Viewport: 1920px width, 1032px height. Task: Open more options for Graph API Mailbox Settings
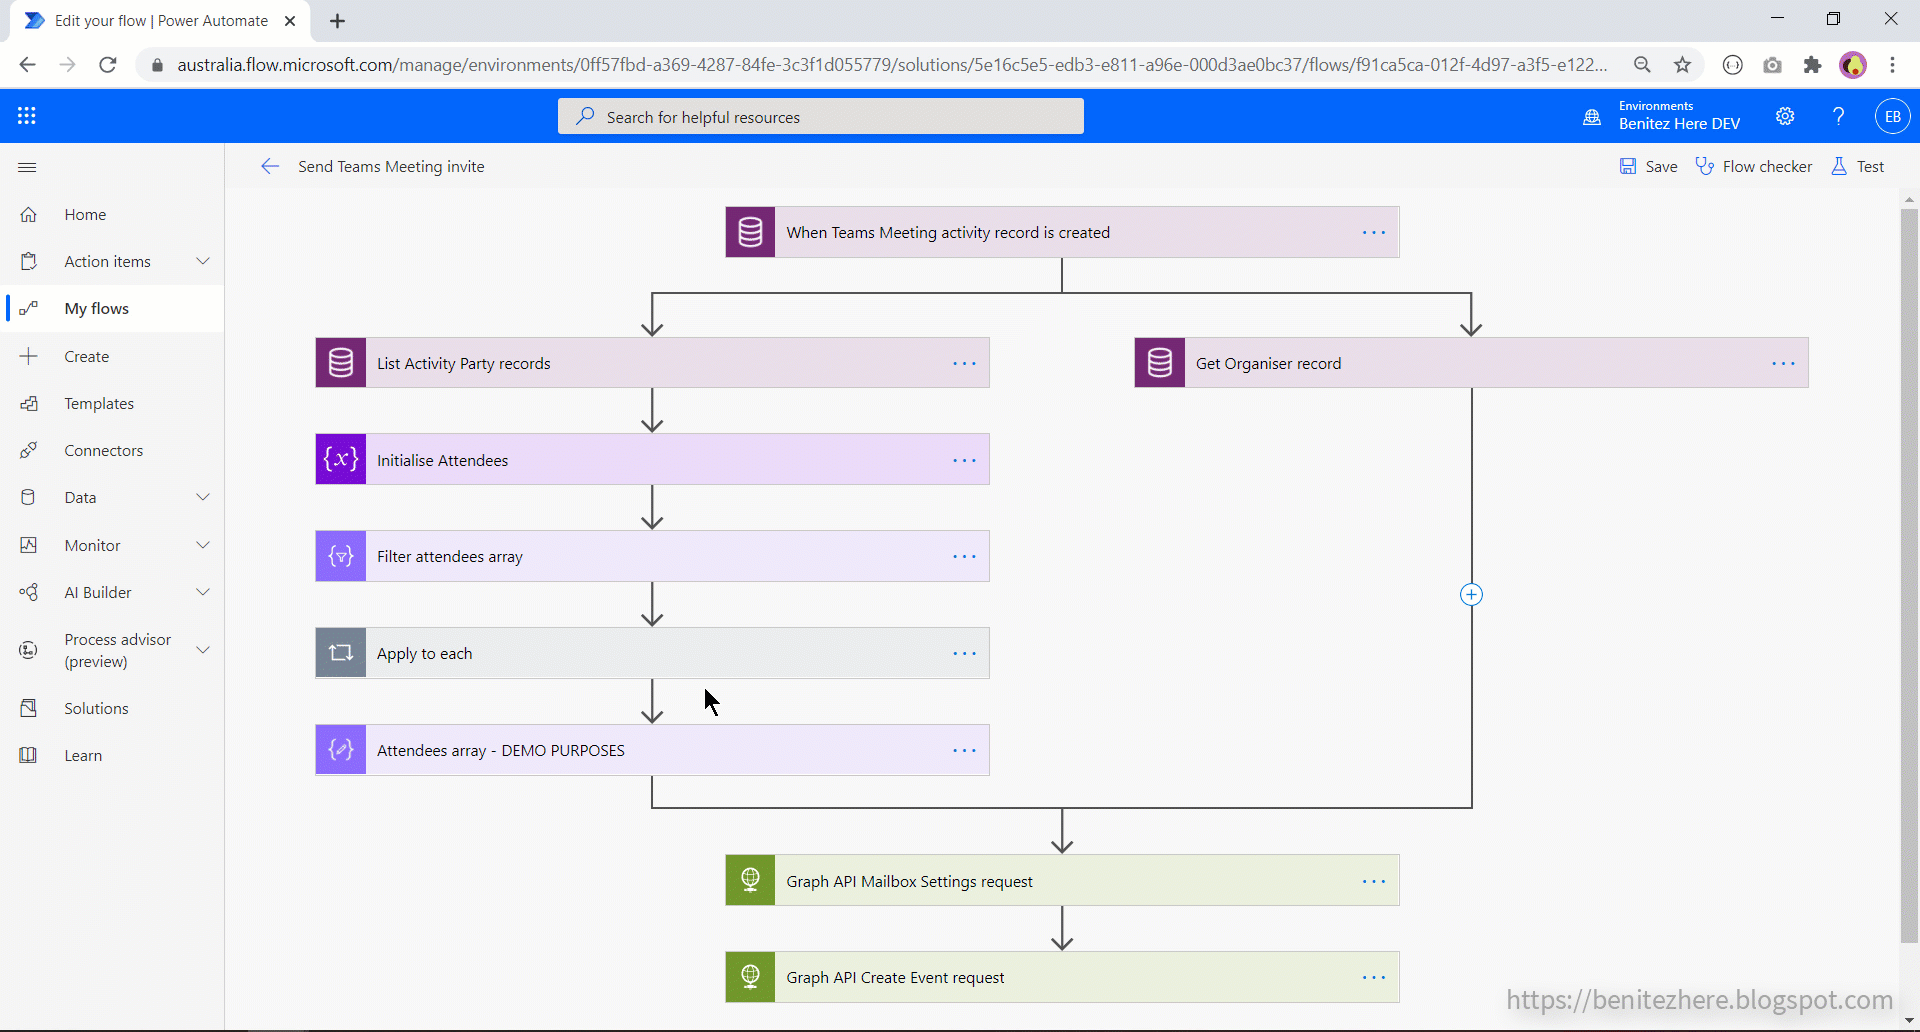[x=1374, y=881]
